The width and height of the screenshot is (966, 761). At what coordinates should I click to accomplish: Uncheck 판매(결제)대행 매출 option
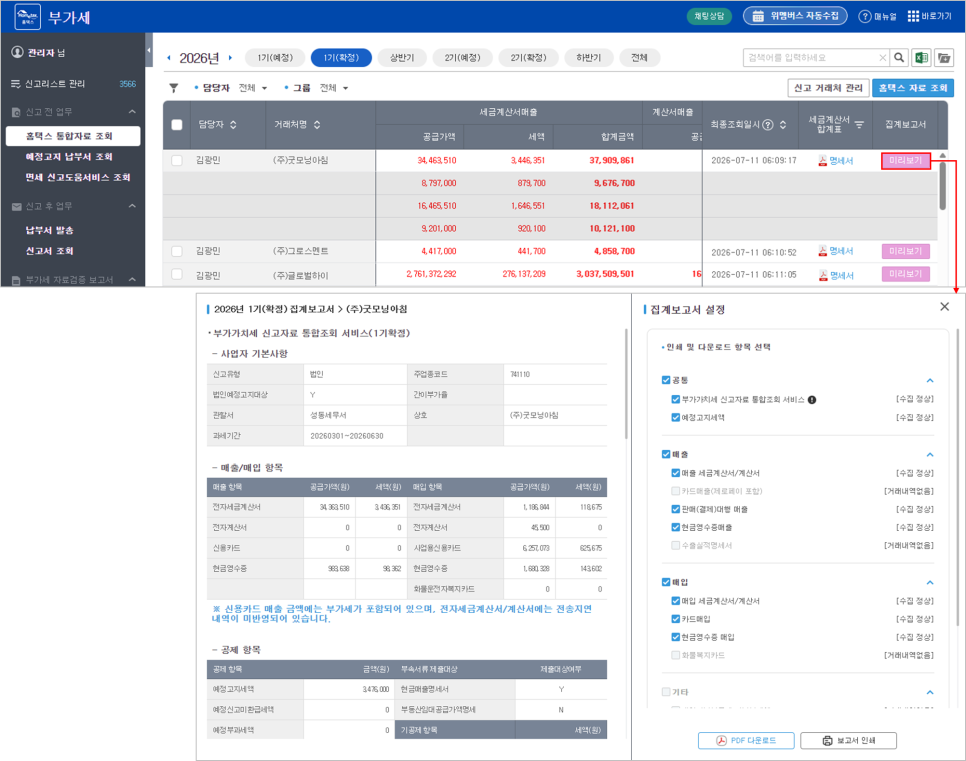coord(676,509)
